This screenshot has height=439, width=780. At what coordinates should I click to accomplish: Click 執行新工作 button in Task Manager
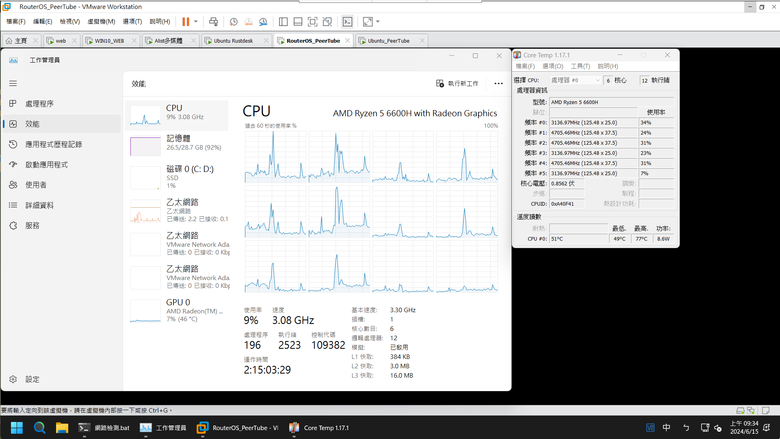pos(457,84)
